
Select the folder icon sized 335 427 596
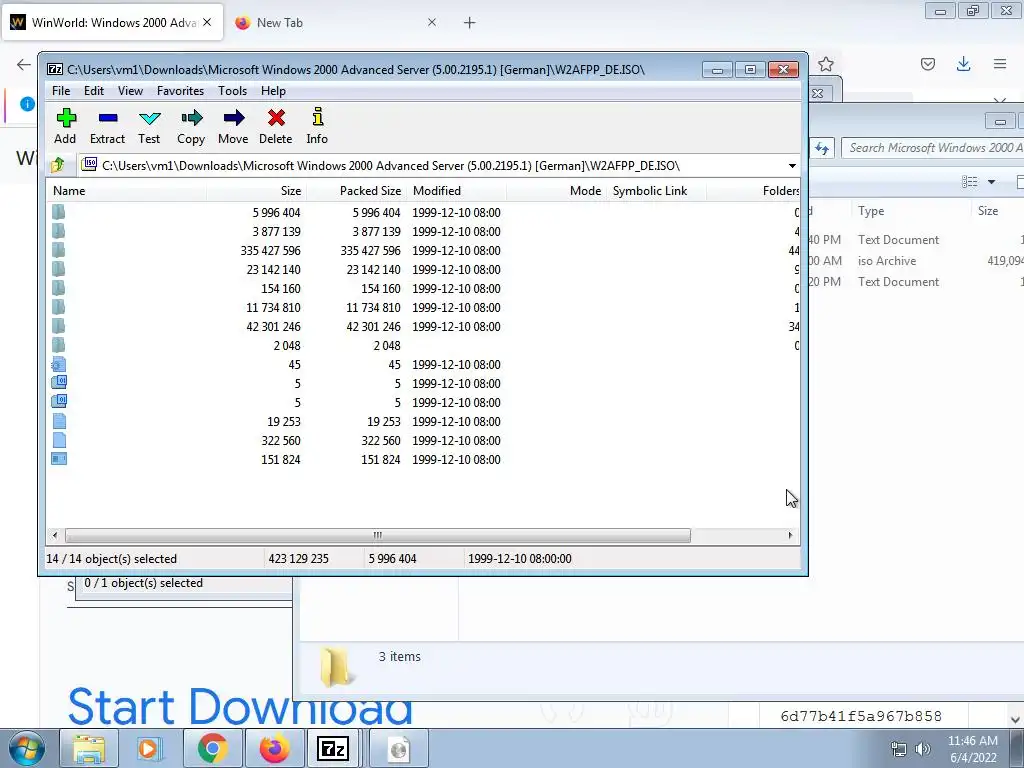(58, 250)
